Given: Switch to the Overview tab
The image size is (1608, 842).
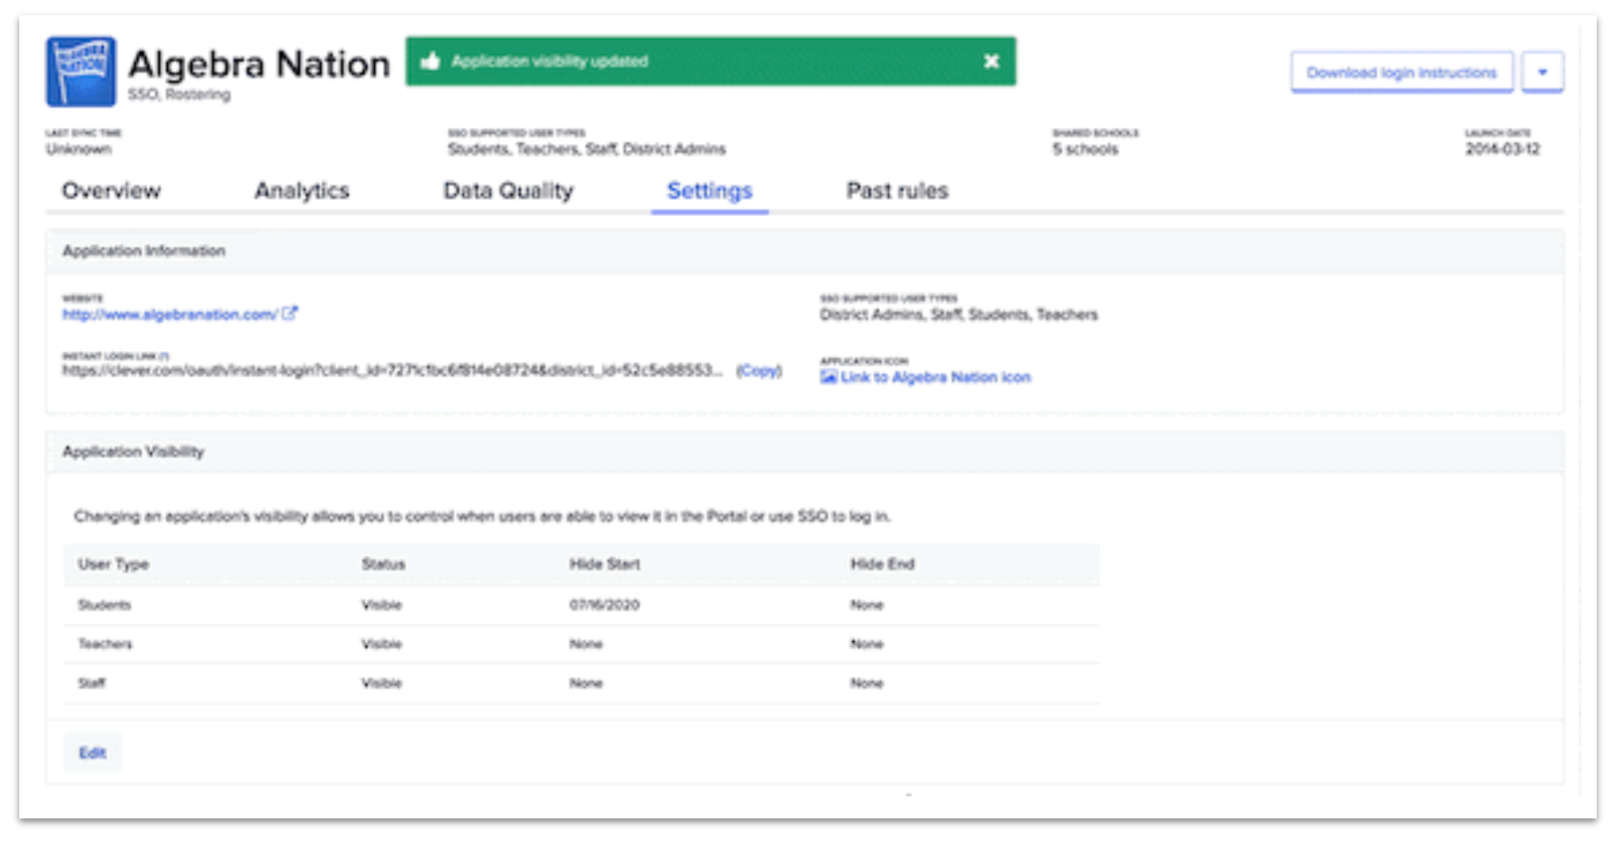Looking at the screenshot, I should pyautogui.click(x=111, y=190).
